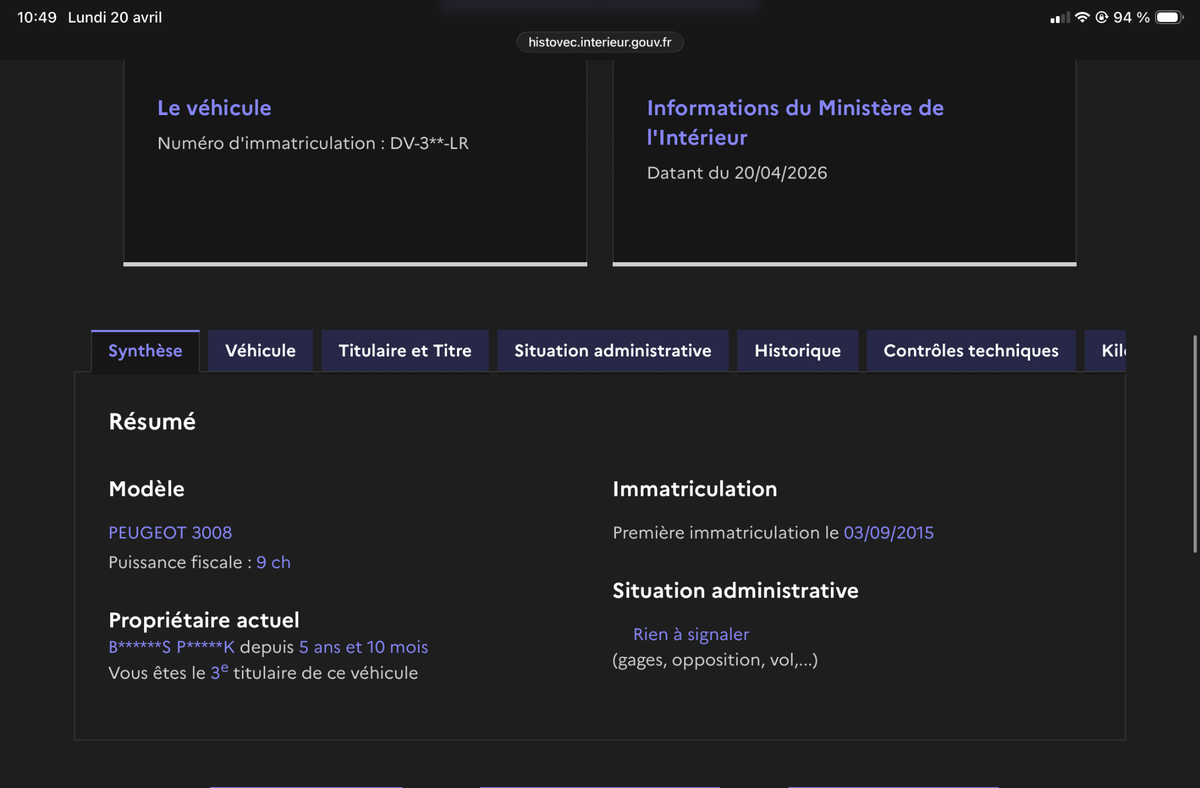Click the '9 ch' fiscal power value
1200x788 pixels.
point(273,563)
